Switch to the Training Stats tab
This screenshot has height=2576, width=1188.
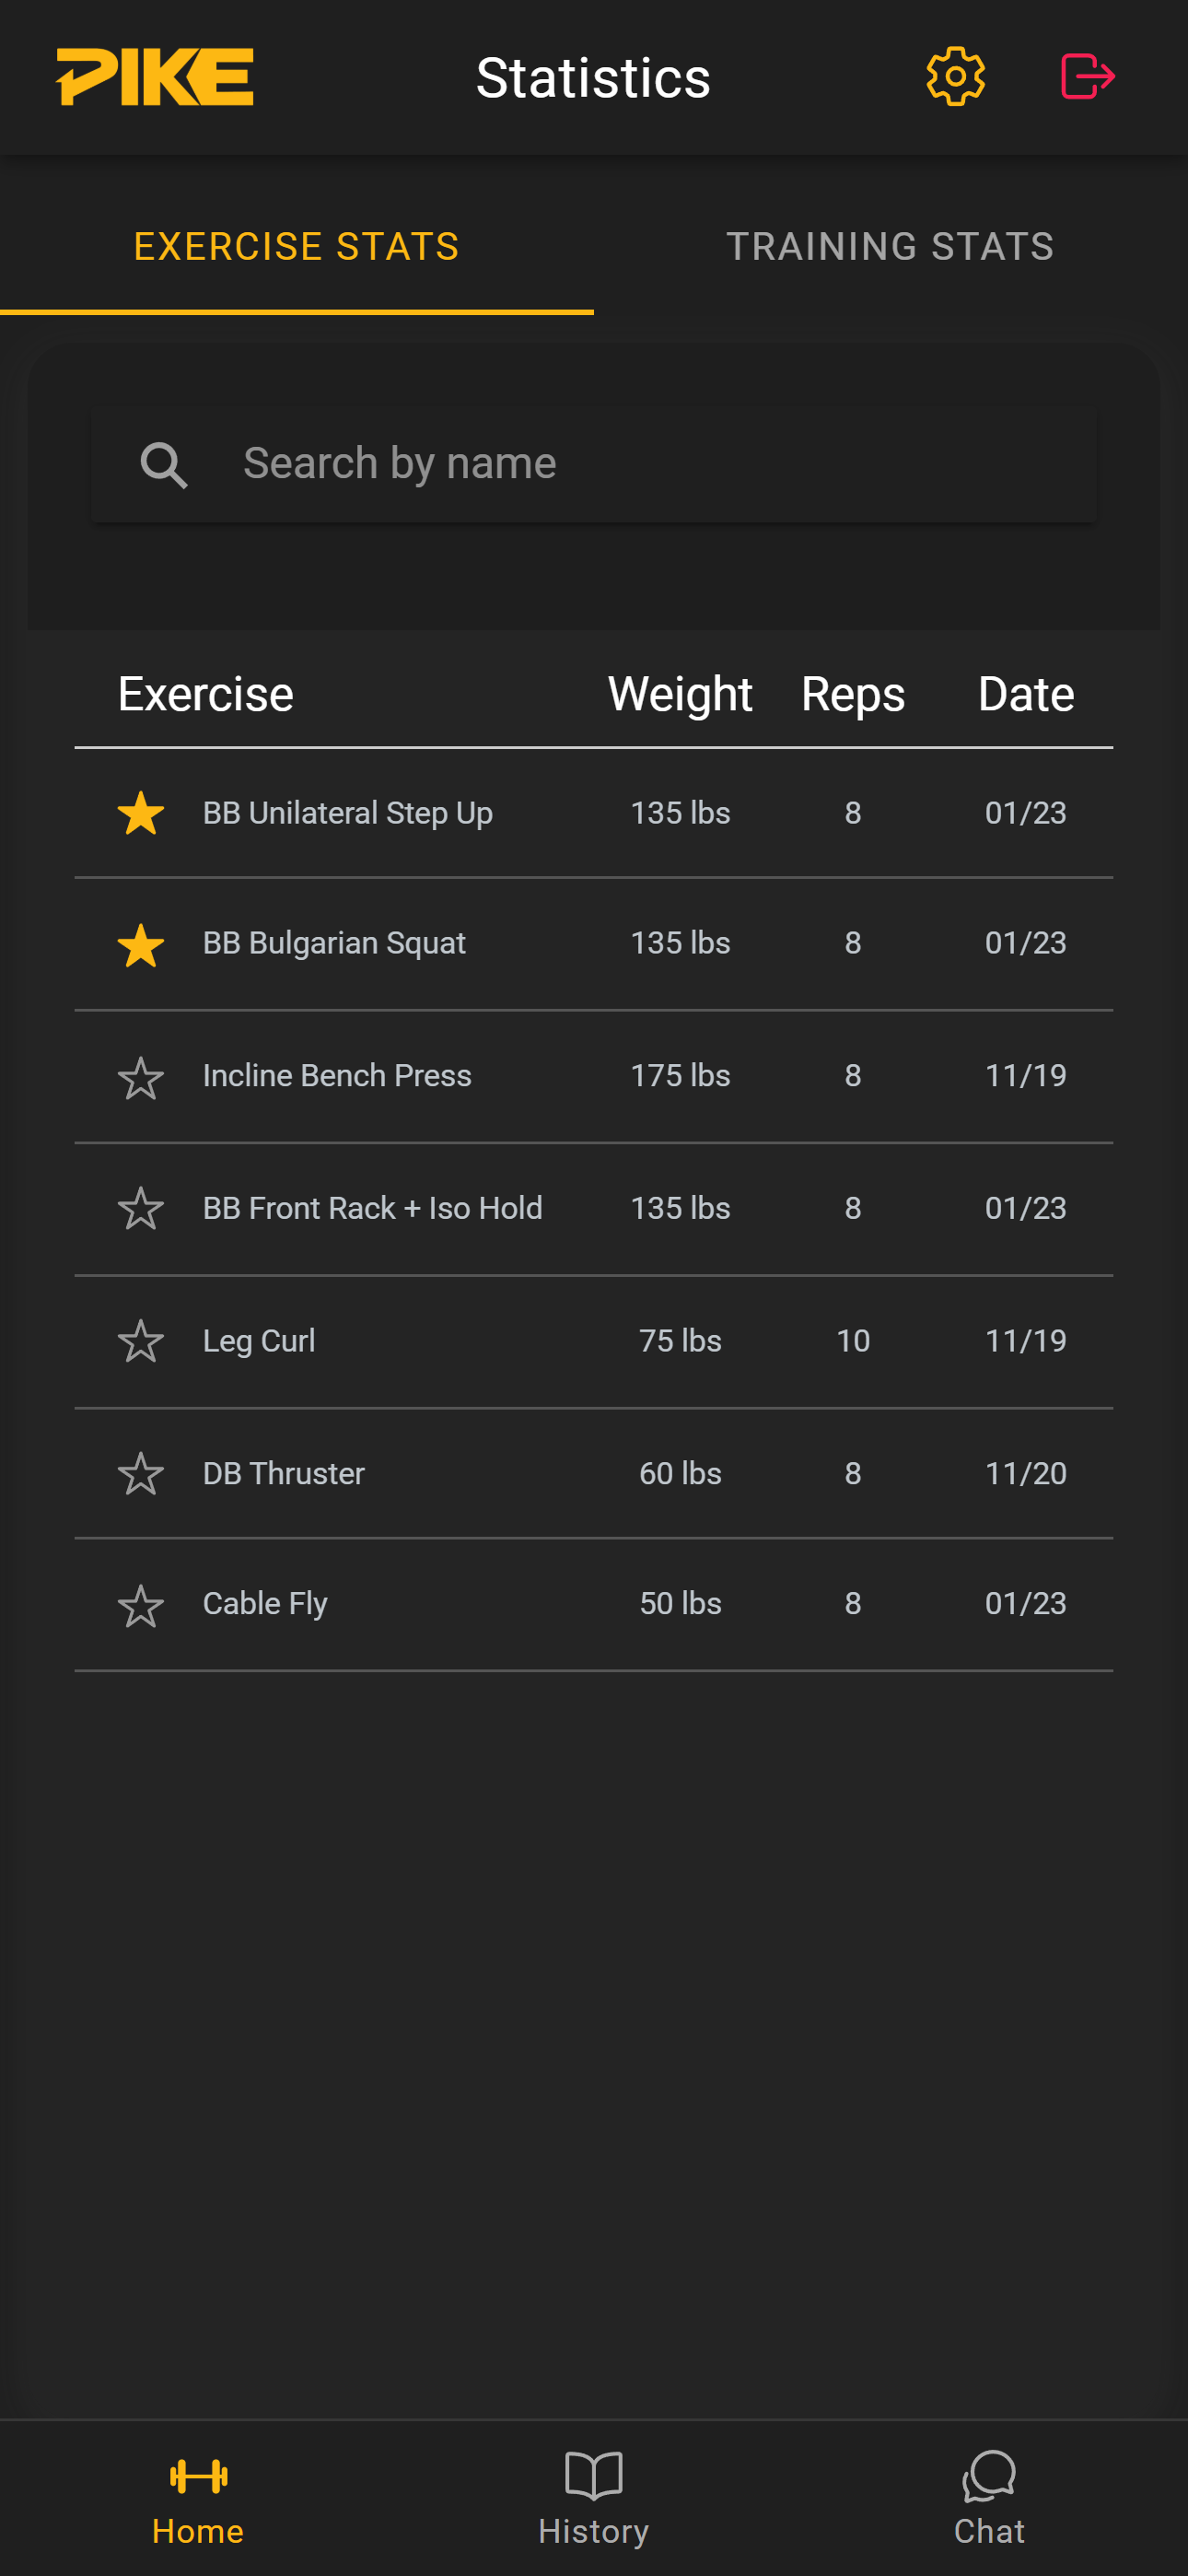[x=890, y=246]
